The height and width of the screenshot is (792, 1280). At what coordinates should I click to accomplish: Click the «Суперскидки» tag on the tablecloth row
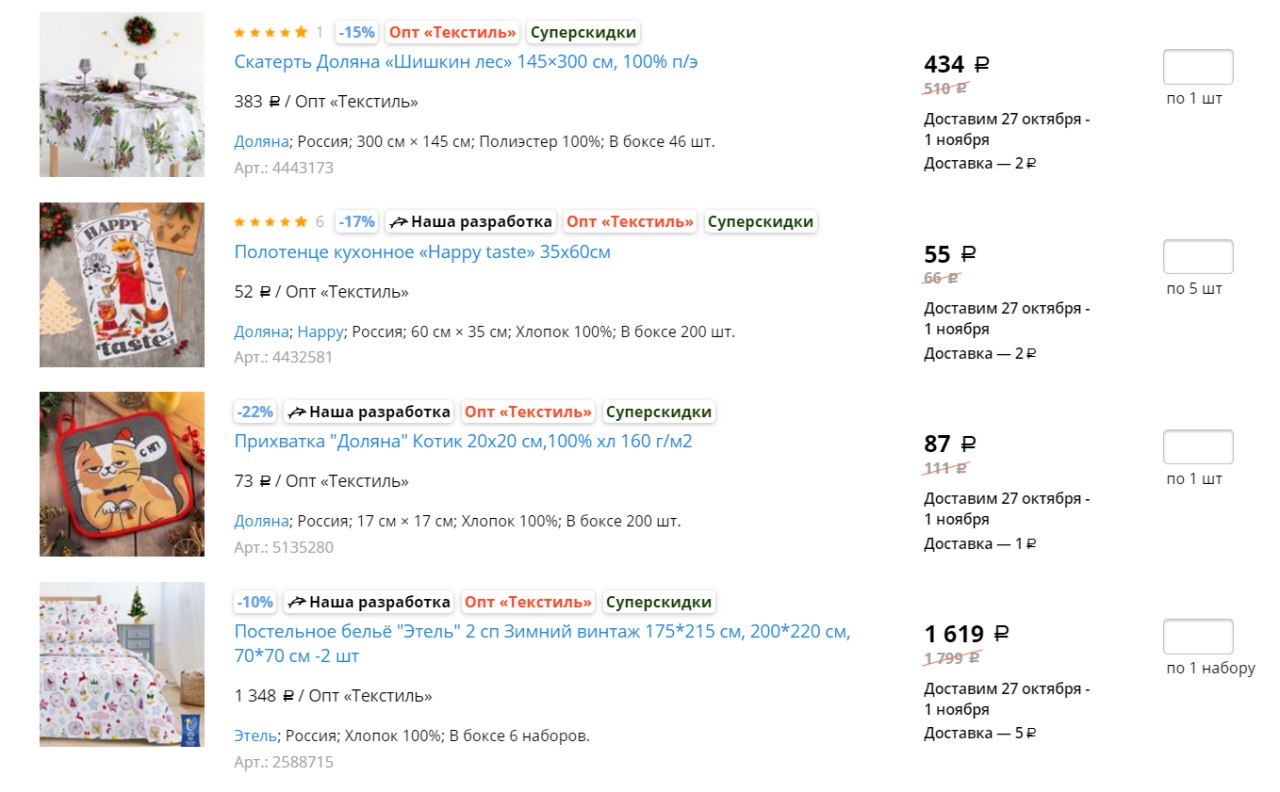tap(583, 32)
